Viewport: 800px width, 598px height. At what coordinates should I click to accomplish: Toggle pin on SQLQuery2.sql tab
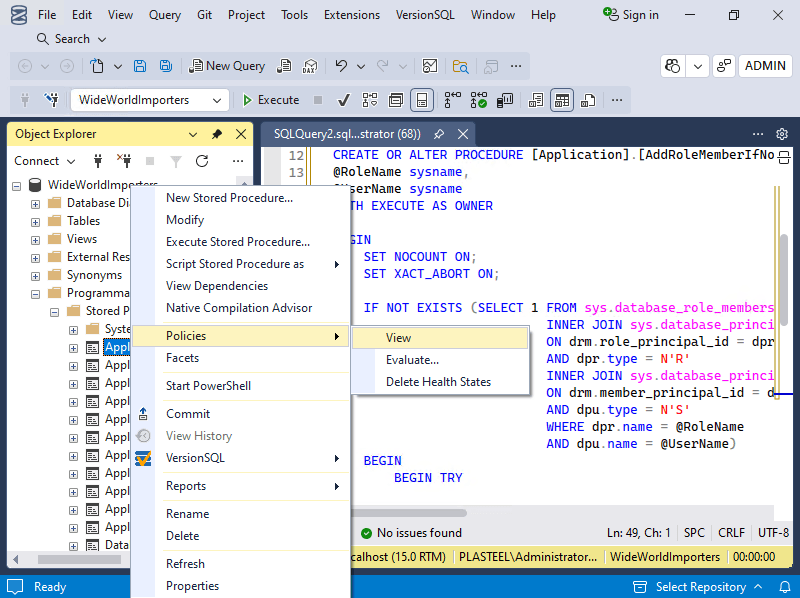pos(439,134)
